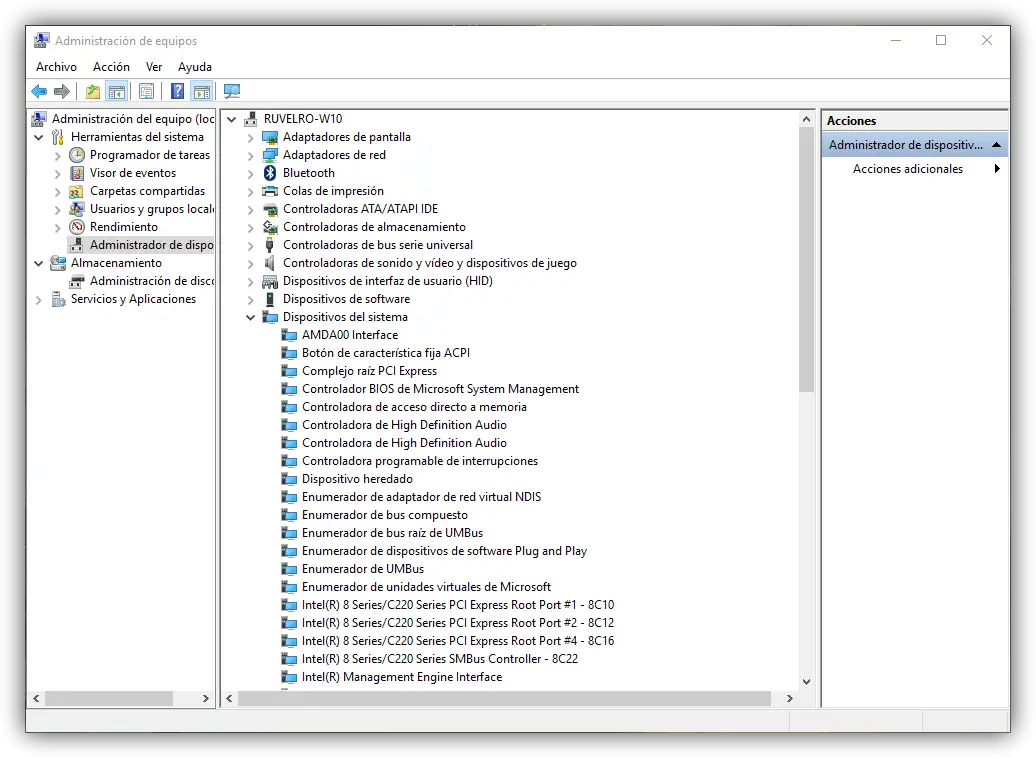Select AMDA00 Interface device
1036x758 pixels.
350,335
